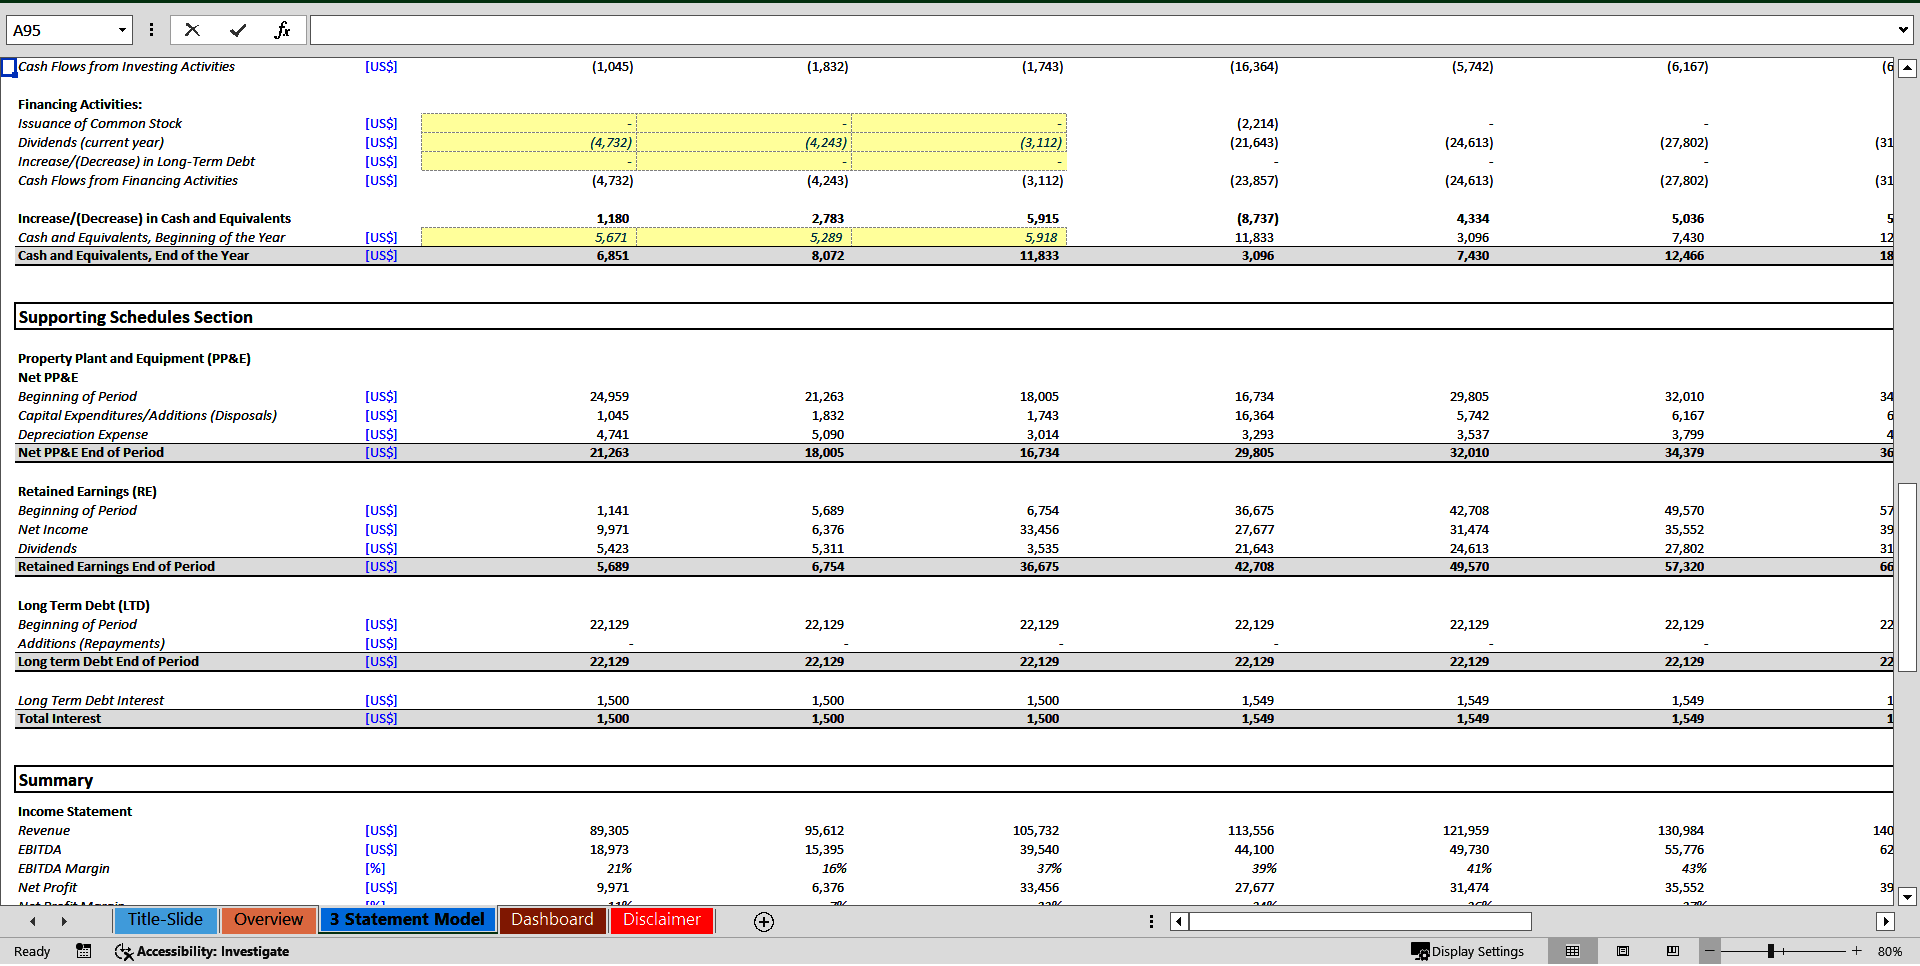Click the horizontal scrollbar thumb

[1360, 921]
